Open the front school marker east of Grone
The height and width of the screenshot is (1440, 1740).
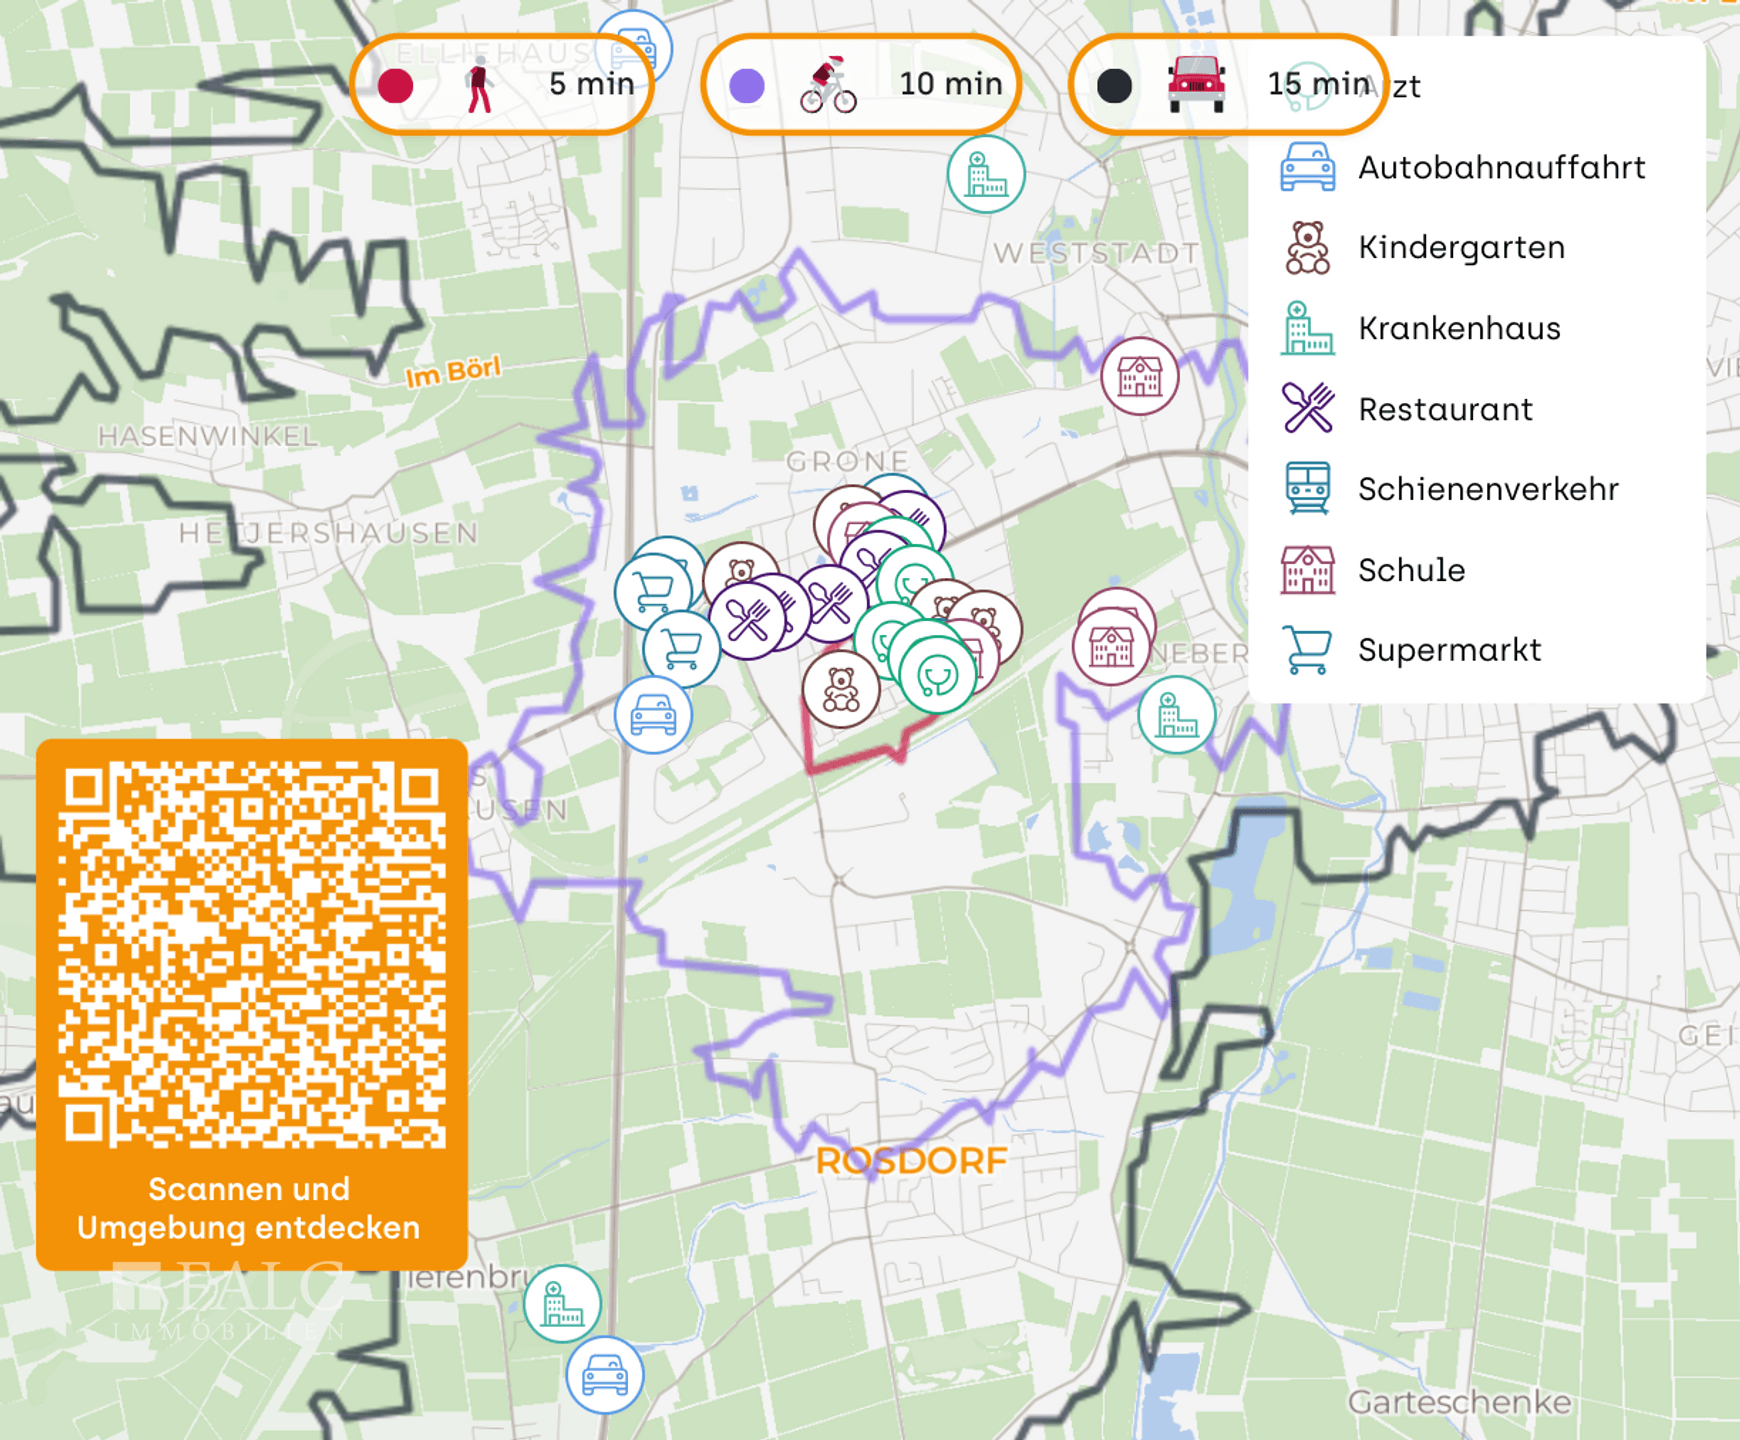[1111, 646]
